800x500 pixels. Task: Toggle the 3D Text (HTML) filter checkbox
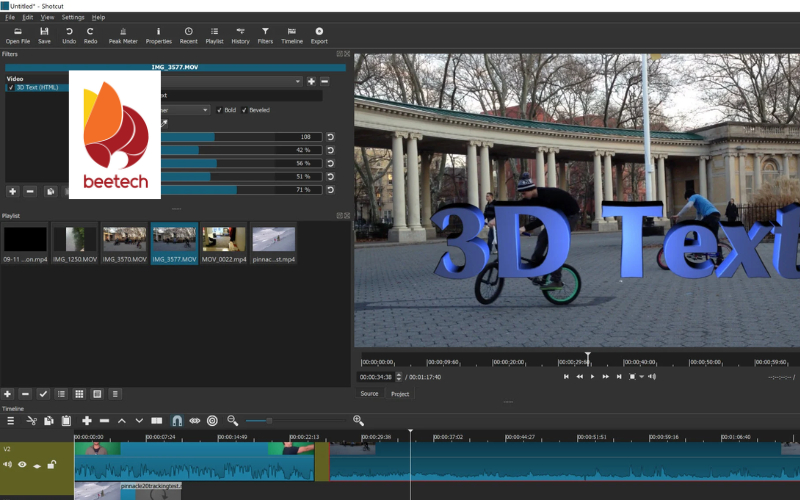point(11,88)
